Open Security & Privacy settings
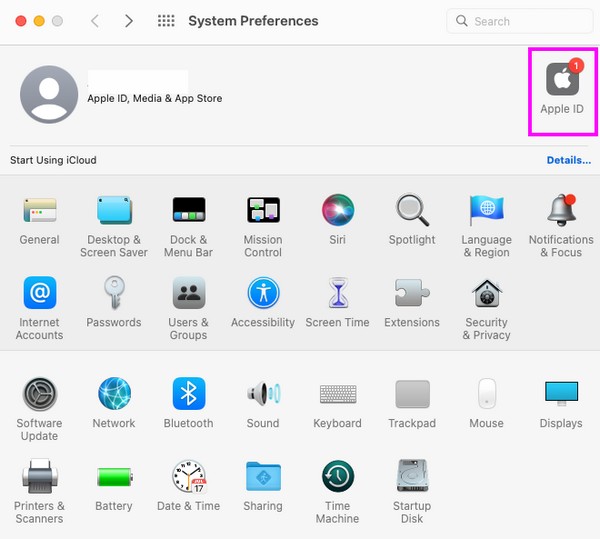 coord(487,293)
